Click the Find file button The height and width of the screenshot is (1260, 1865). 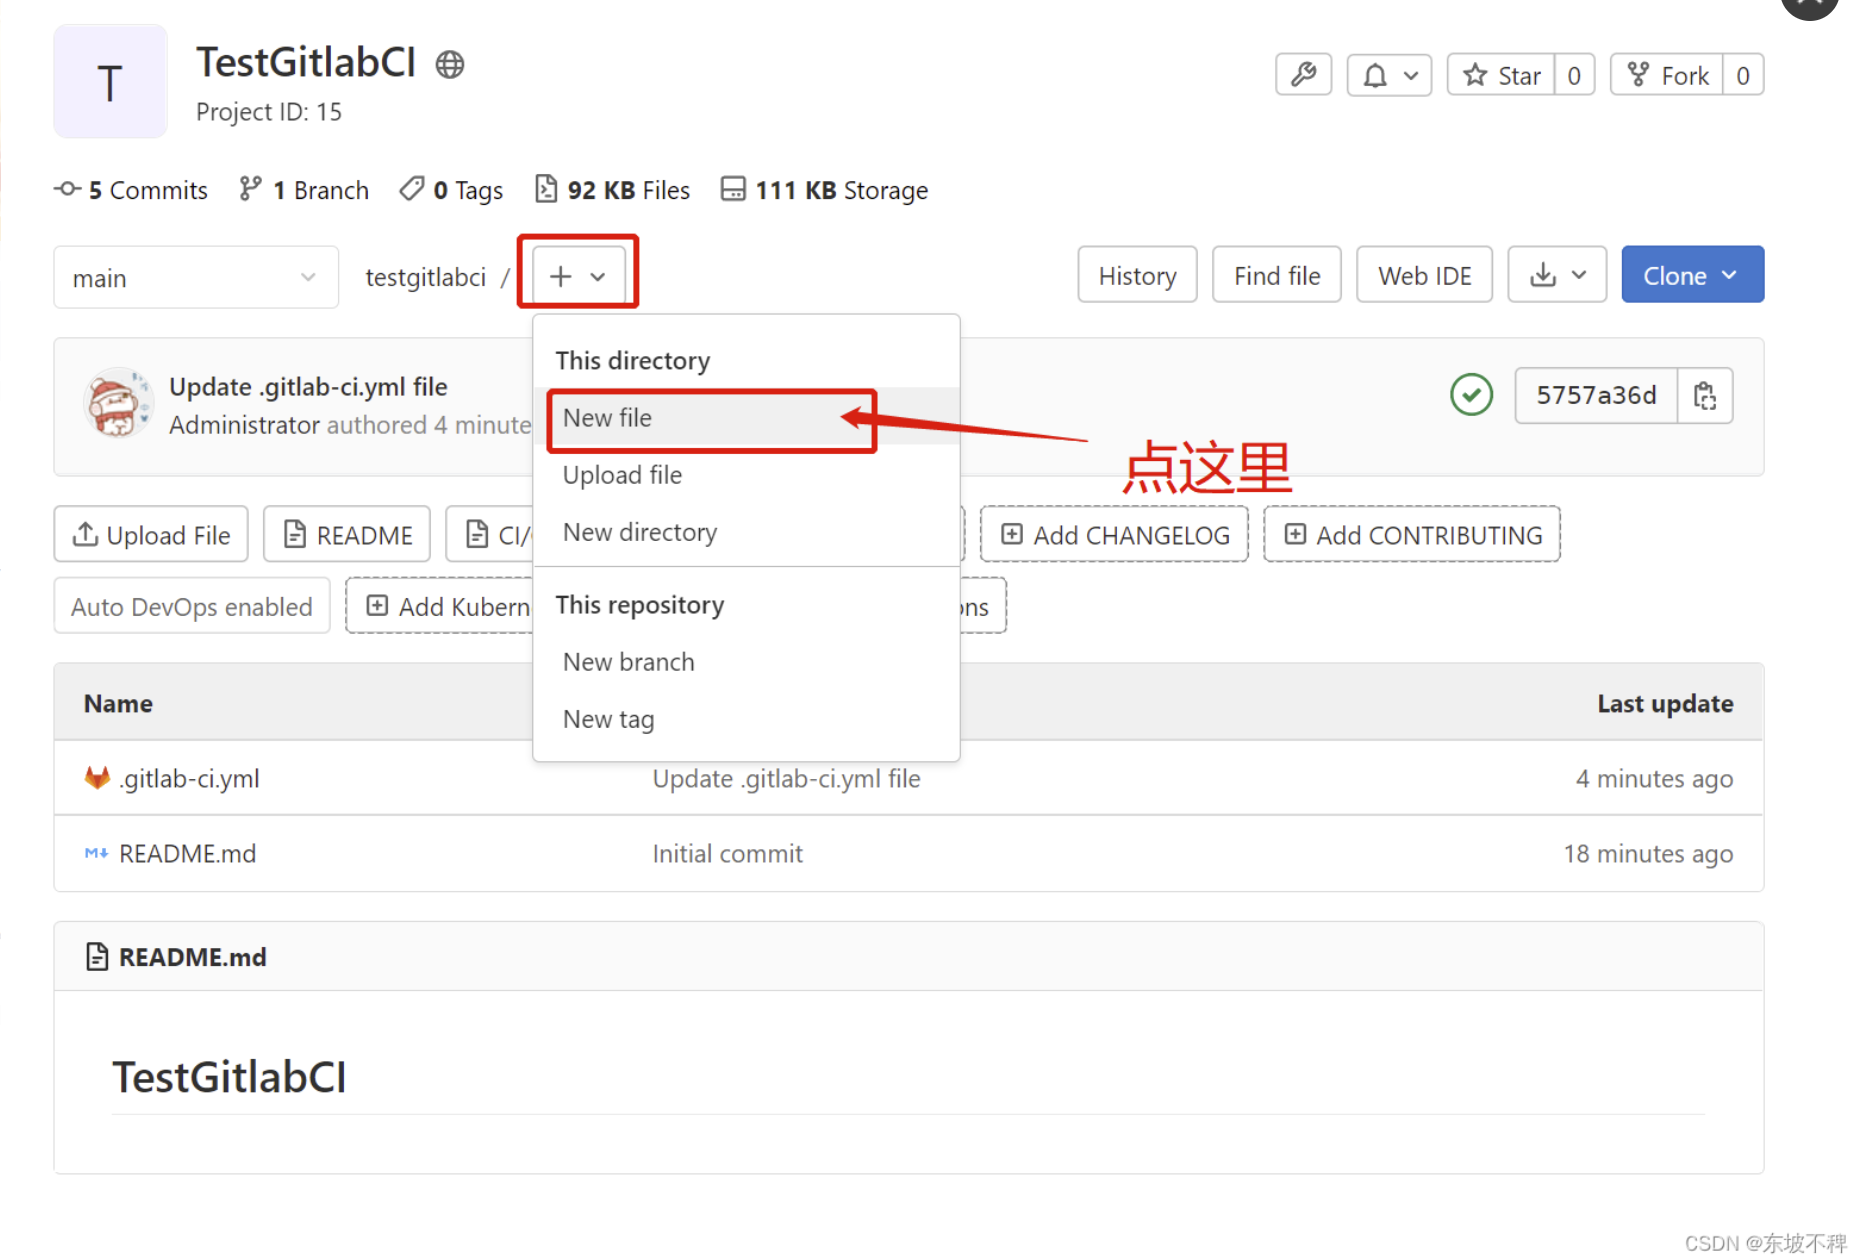(x=1277, y=275)
